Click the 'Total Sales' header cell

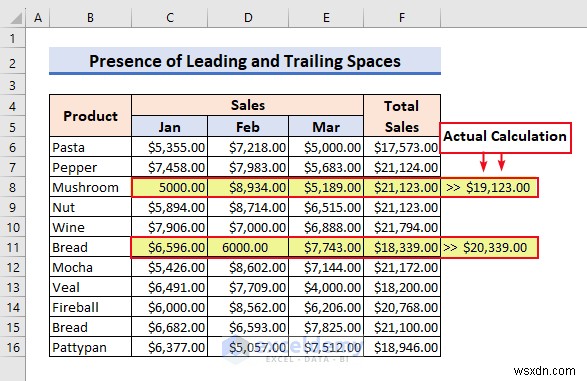[402, 116]
